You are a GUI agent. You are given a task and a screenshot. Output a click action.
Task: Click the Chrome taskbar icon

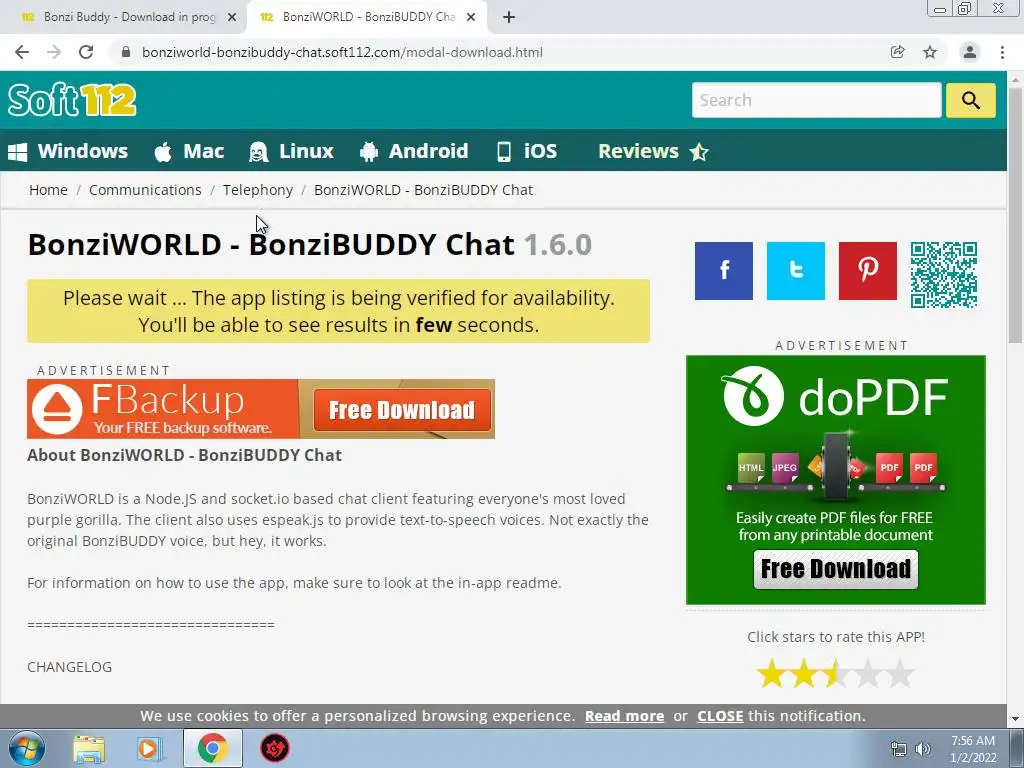212,748
